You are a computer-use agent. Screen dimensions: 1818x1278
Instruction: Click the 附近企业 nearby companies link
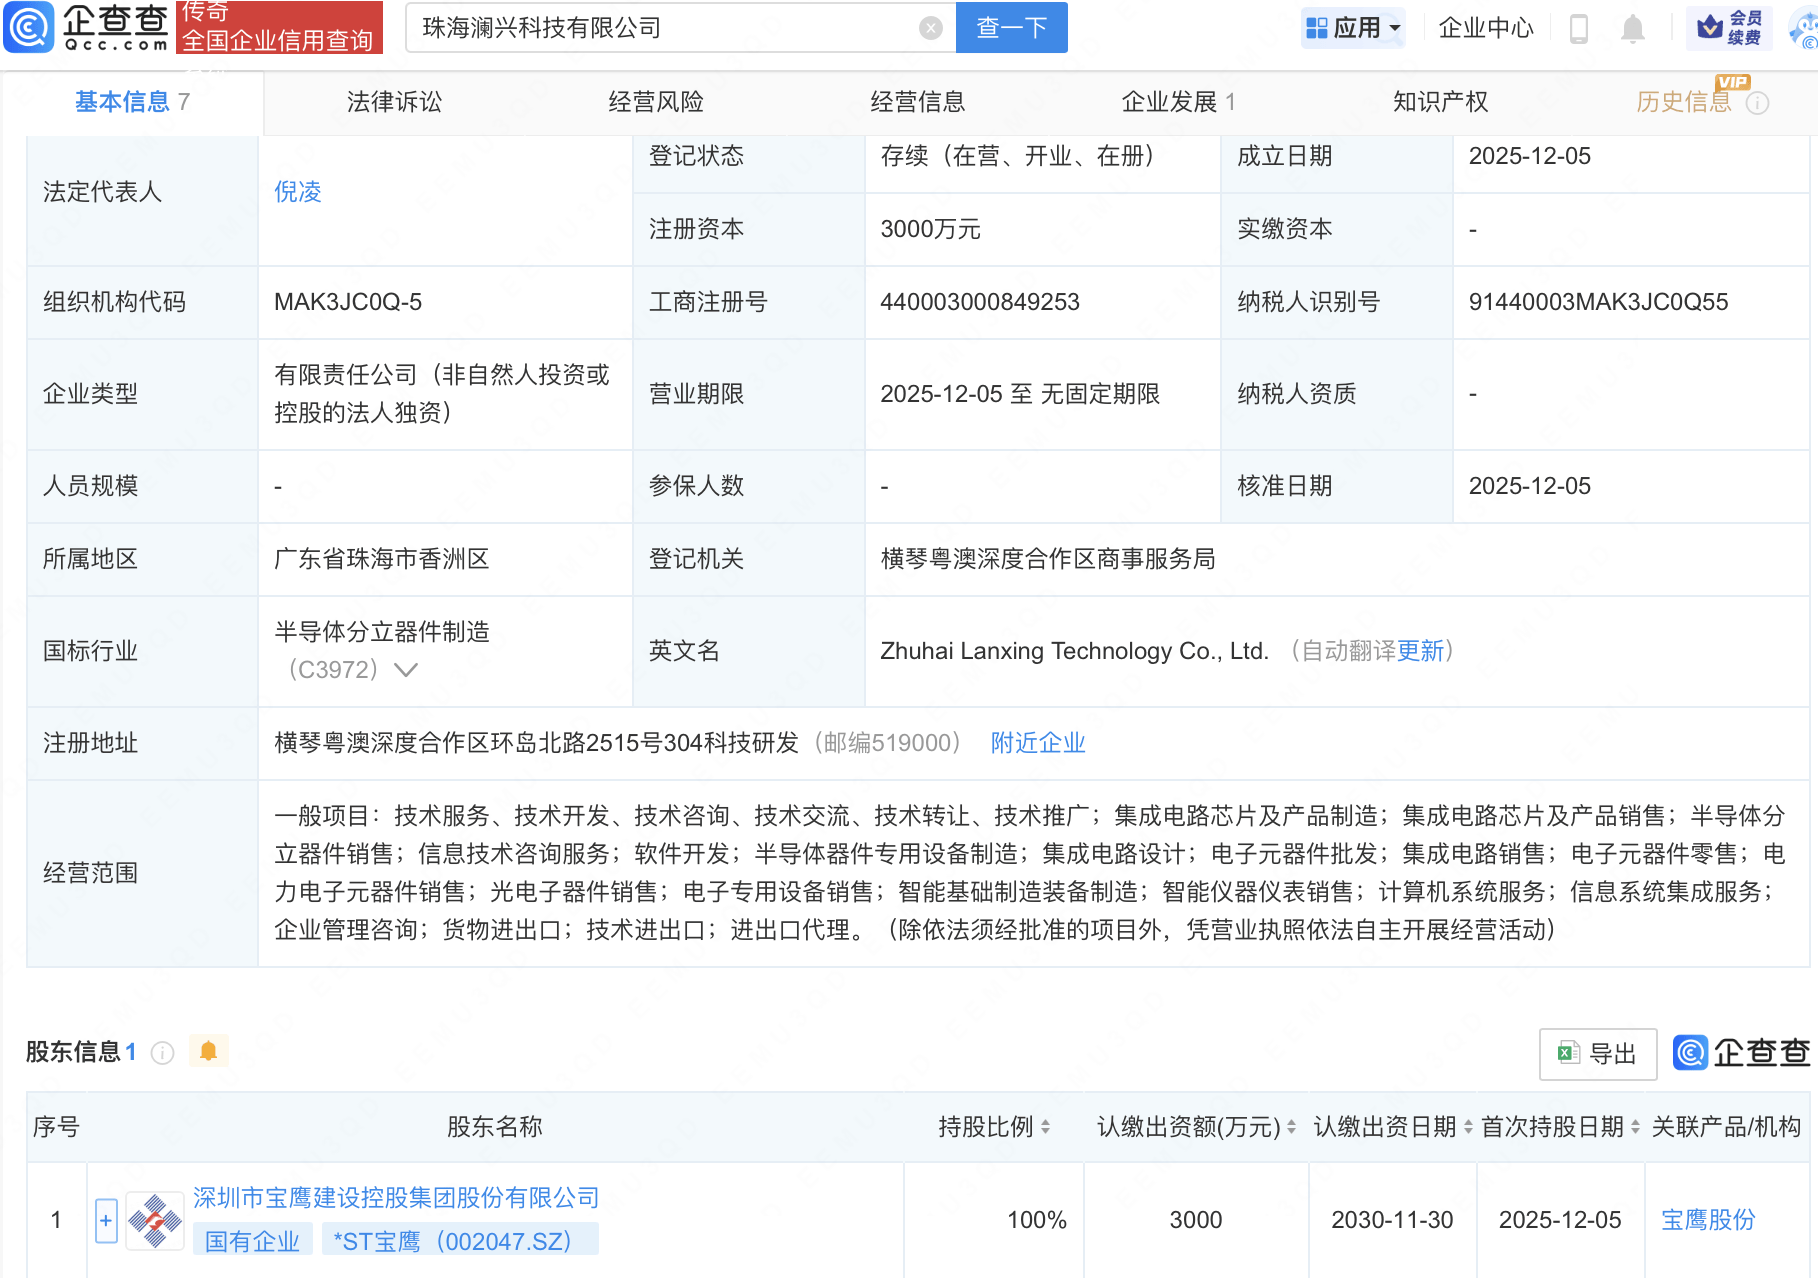1037,743
